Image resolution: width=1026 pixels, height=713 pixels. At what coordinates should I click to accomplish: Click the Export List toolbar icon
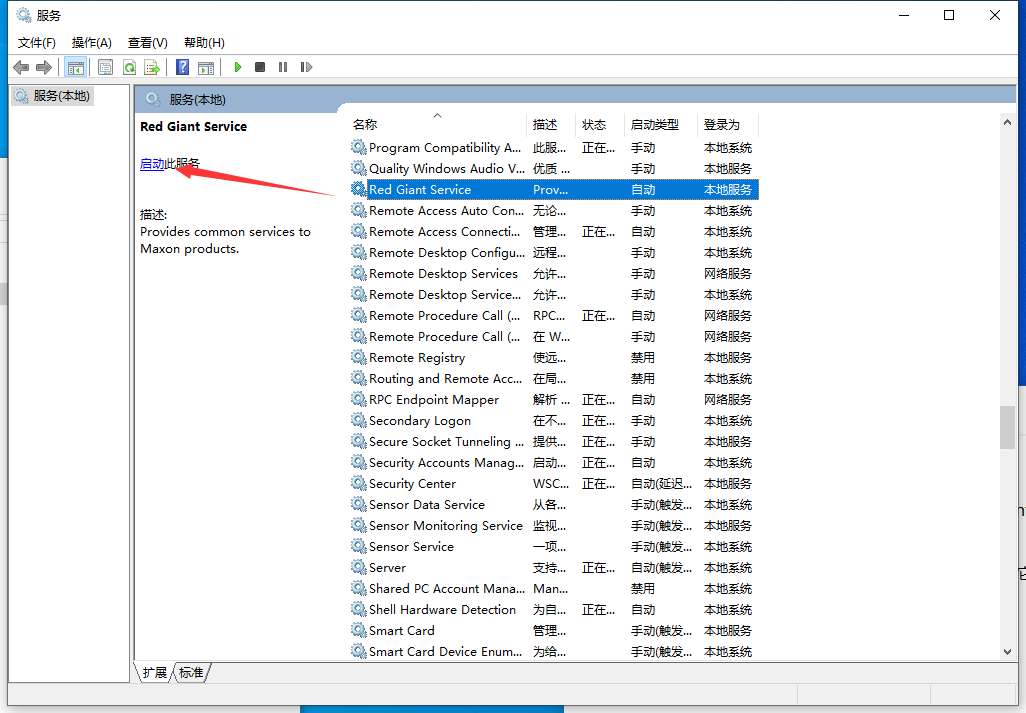point(152,67)
